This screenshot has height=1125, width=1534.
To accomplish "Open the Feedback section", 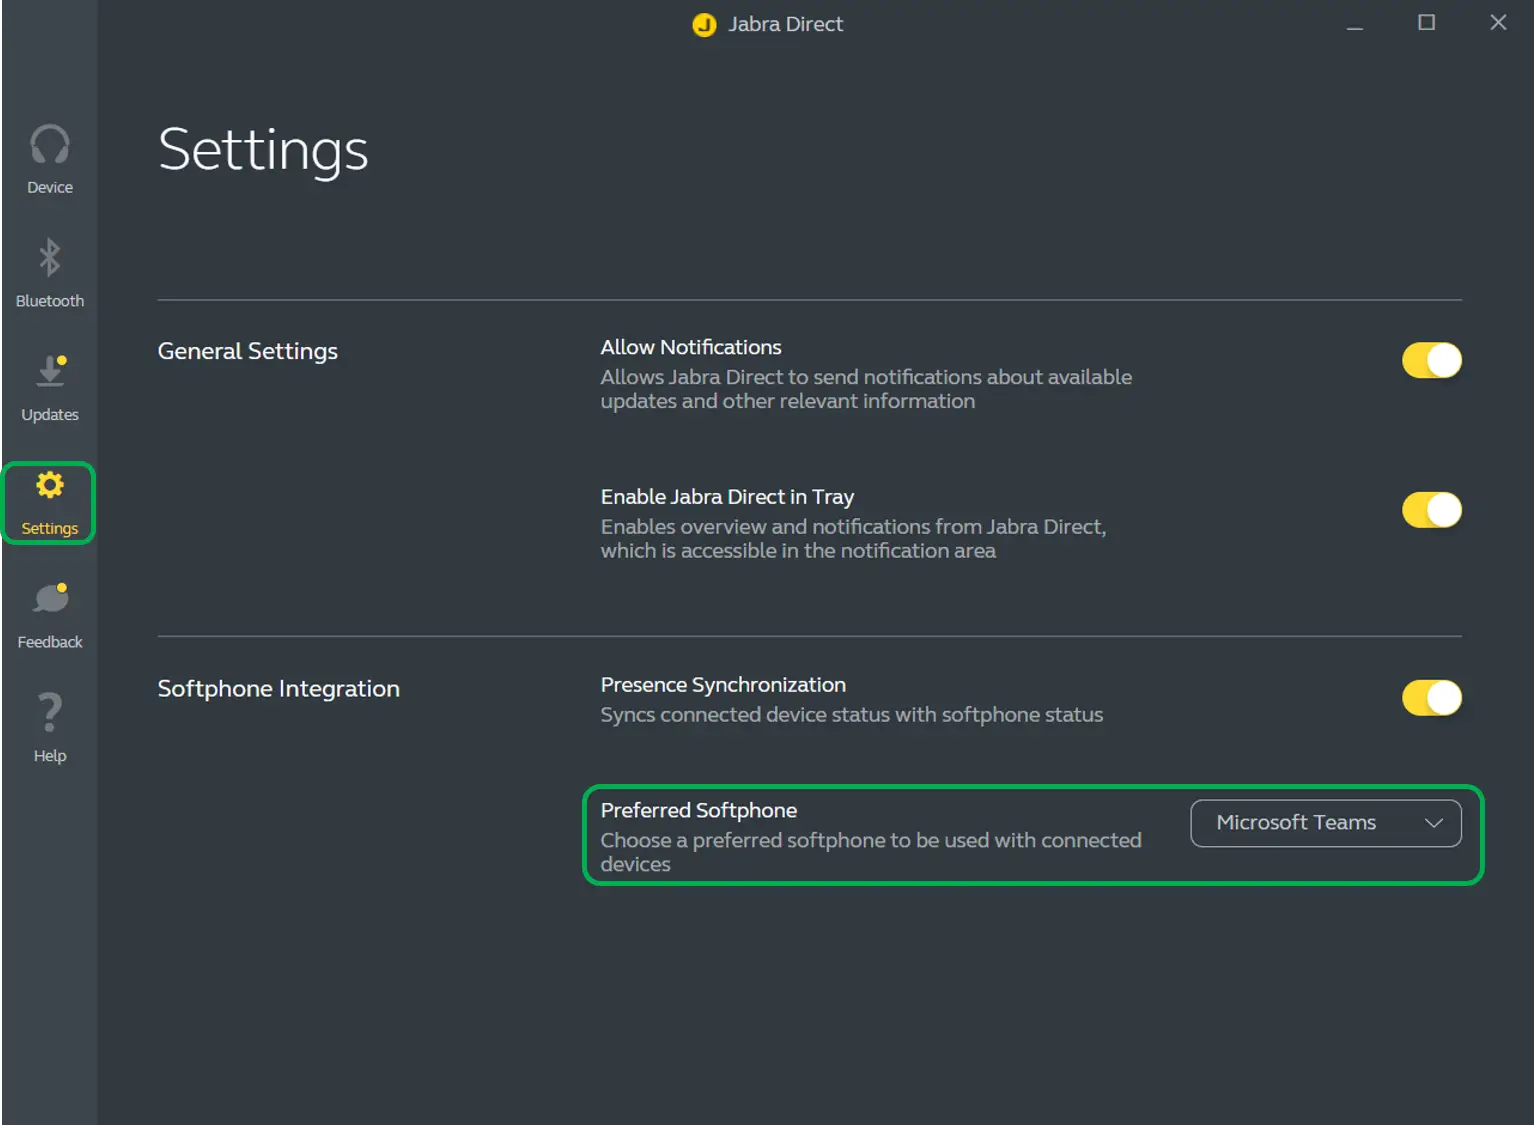I will pos(49,612).
